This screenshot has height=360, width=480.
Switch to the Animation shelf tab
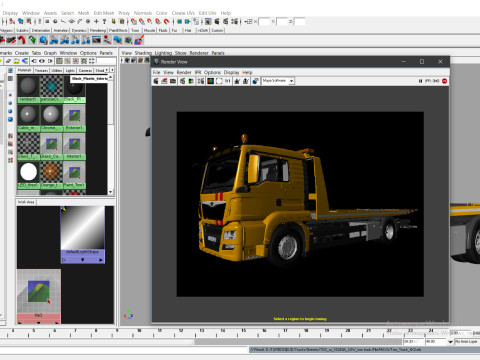(x=61, y=30)
